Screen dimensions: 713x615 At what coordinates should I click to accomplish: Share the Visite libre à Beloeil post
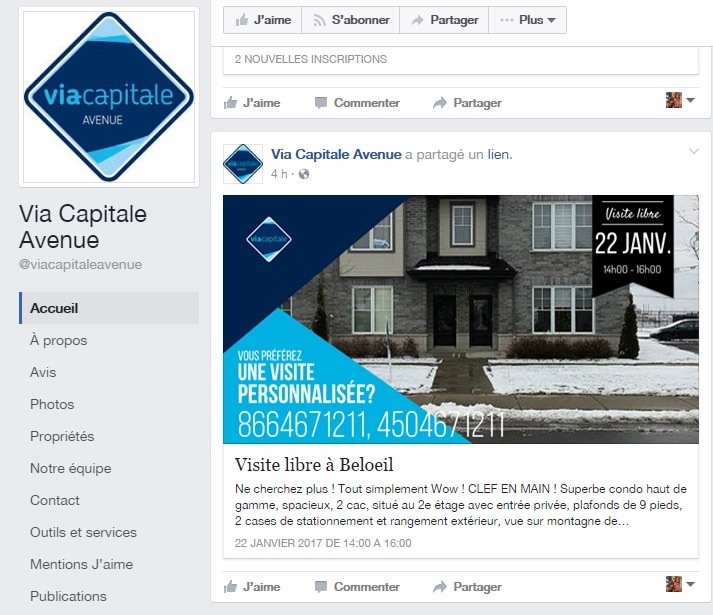coord(467,587)
